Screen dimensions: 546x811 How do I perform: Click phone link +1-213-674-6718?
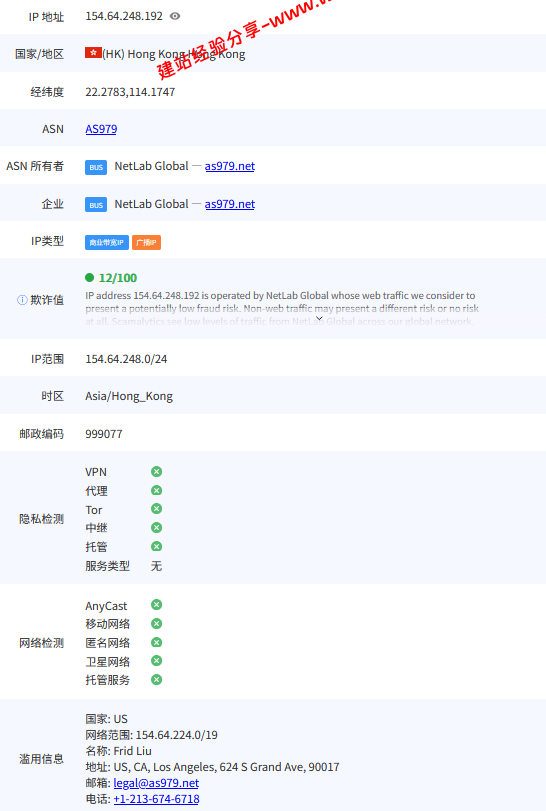(157, 799)
